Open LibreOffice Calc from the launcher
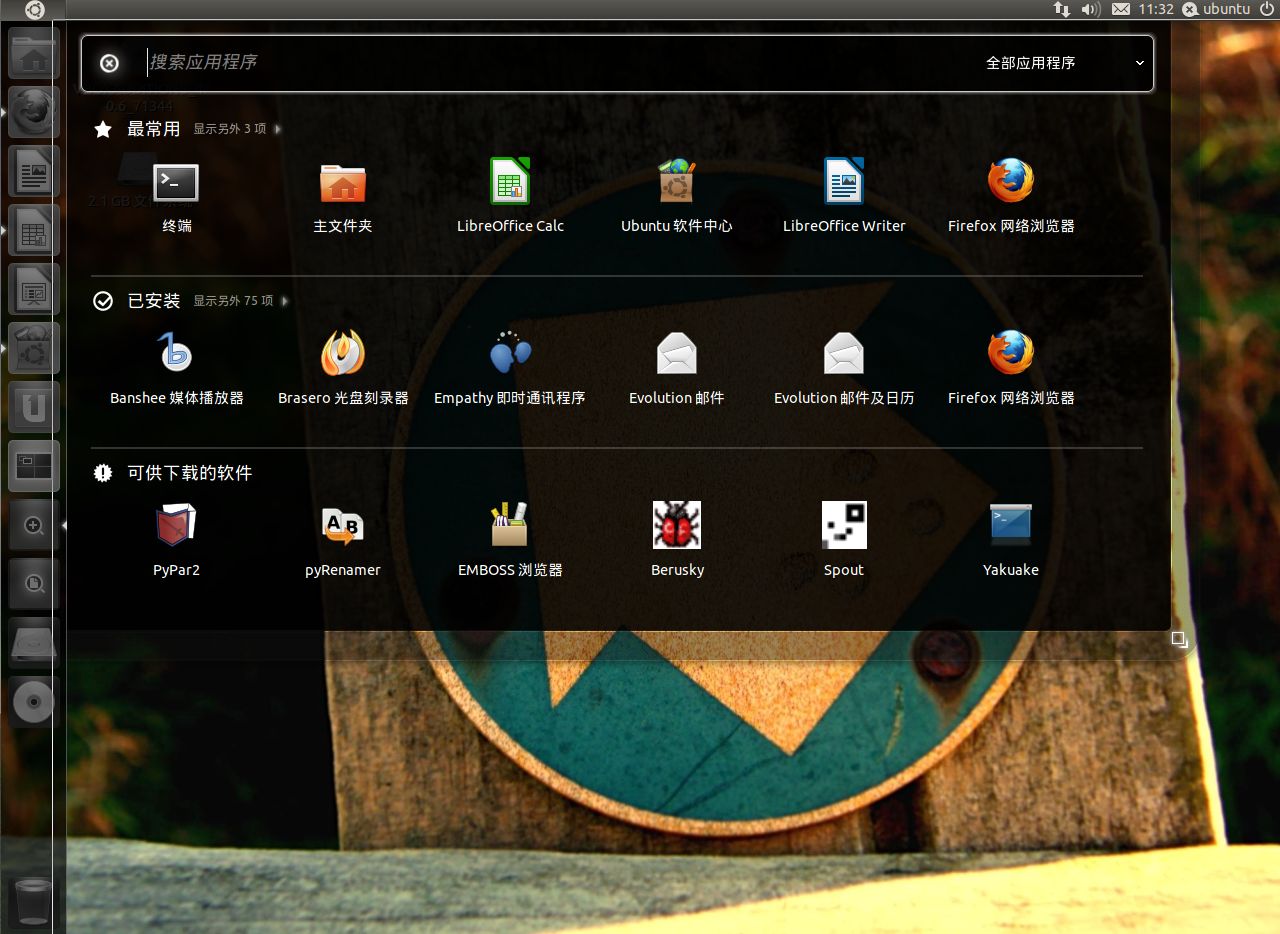Viewport: 1280px width, 934px height. click(34, 230)
